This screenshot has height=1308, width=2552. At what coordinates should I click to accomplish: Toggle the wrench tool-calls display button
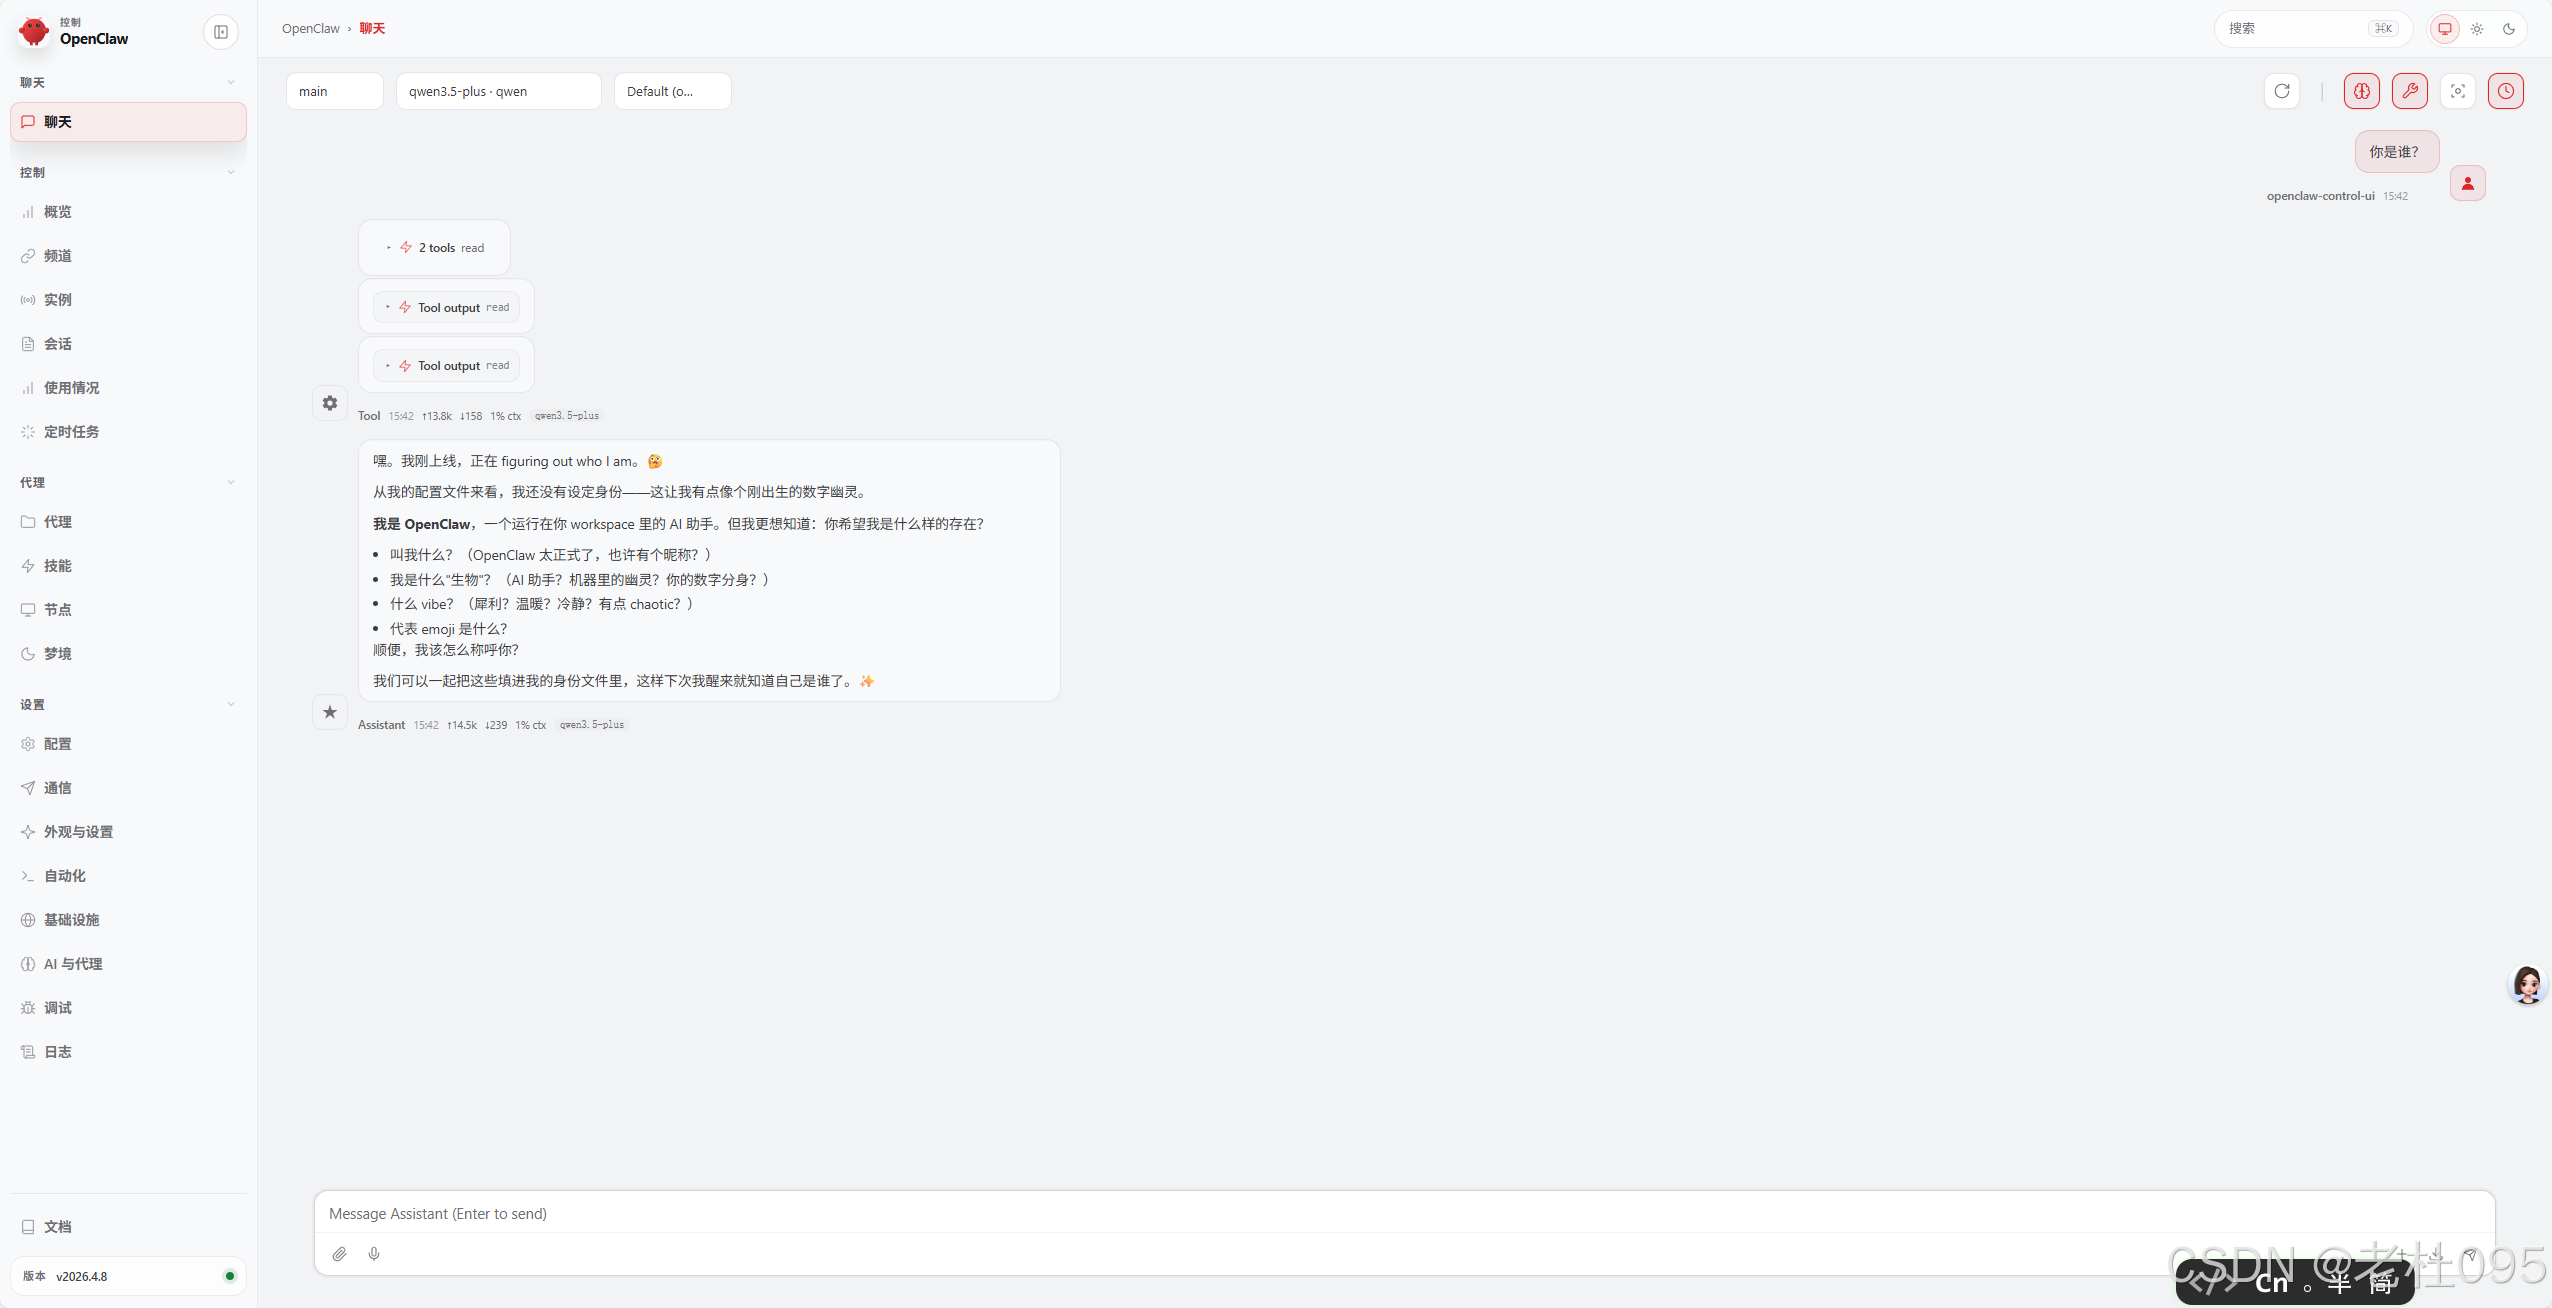point(2409,91)
